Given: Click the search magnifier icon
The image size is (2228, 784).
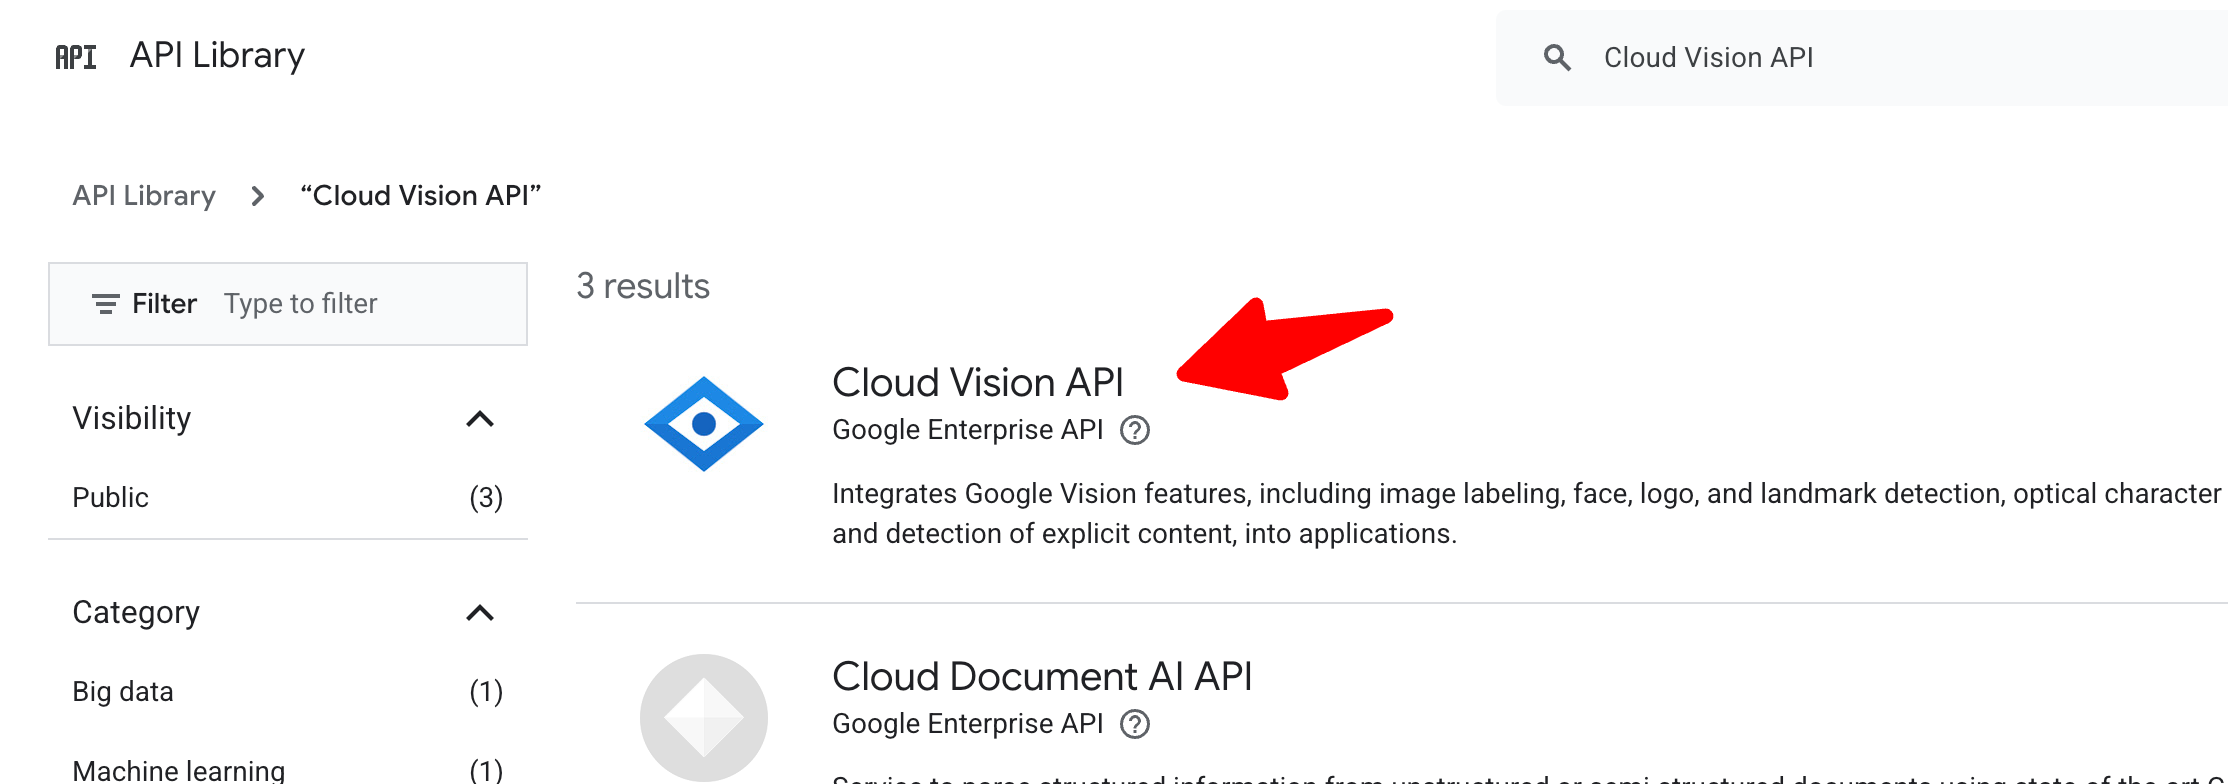Looking at the screenshot, I should click(x=1557, y=58).
